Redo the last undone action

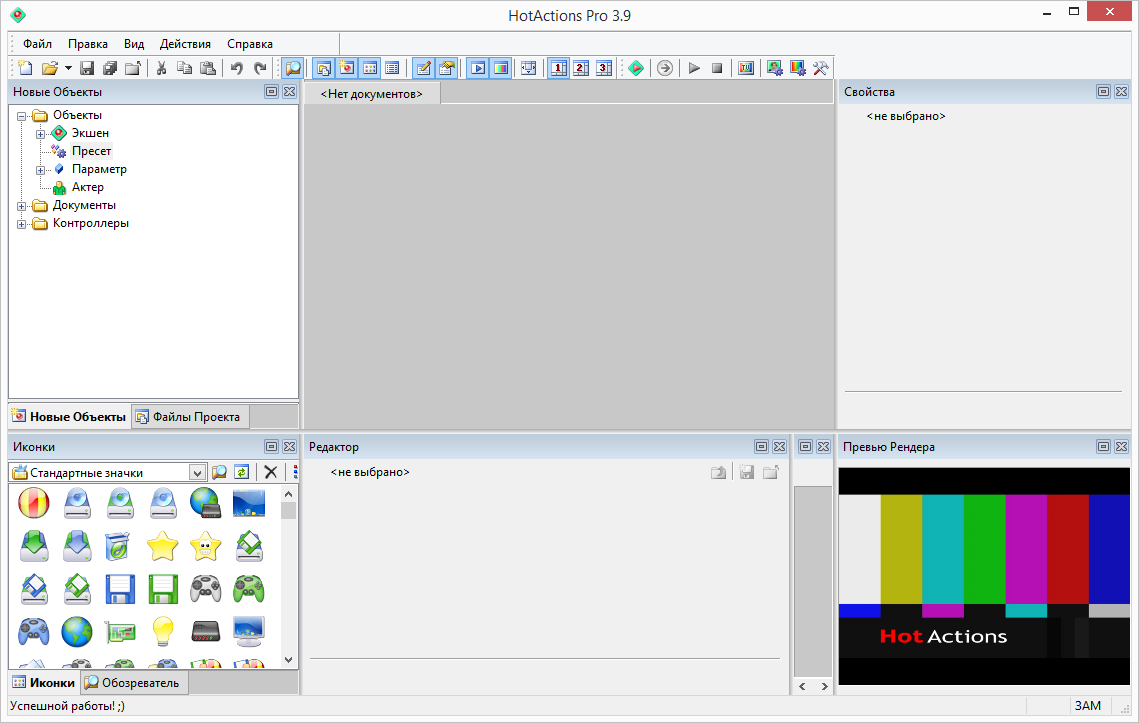click(x=260, y=68)
